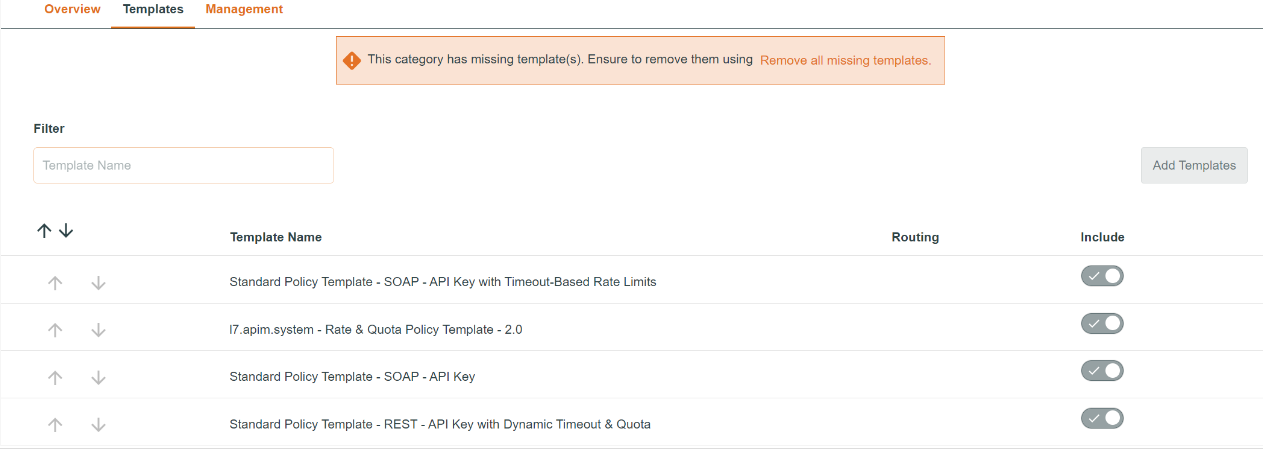
Task: Switch to the Management tab
Action: point(244,10)
